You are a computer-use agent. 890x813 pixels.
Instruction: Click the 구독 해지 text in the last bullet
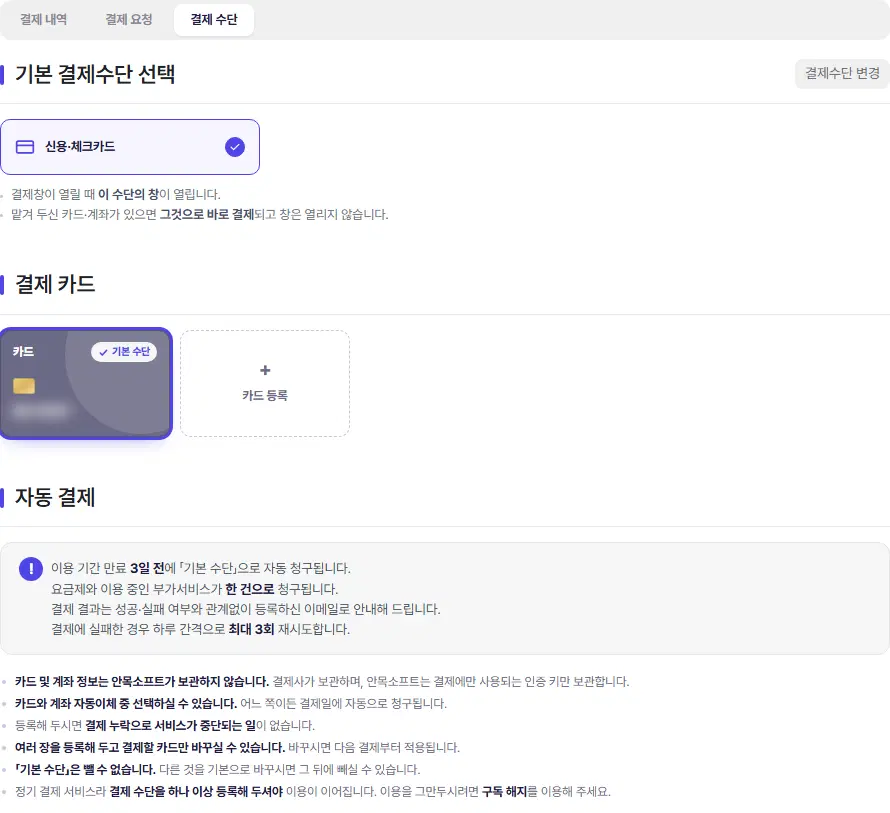(x=504, y=791)
